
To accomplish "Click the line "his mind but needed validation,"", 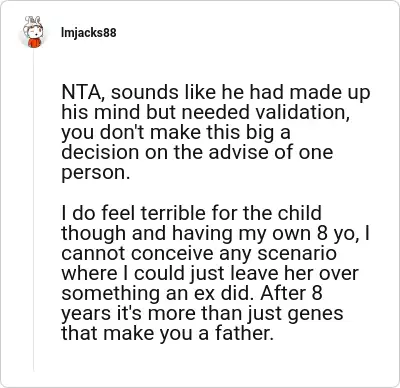I will 205,112.
